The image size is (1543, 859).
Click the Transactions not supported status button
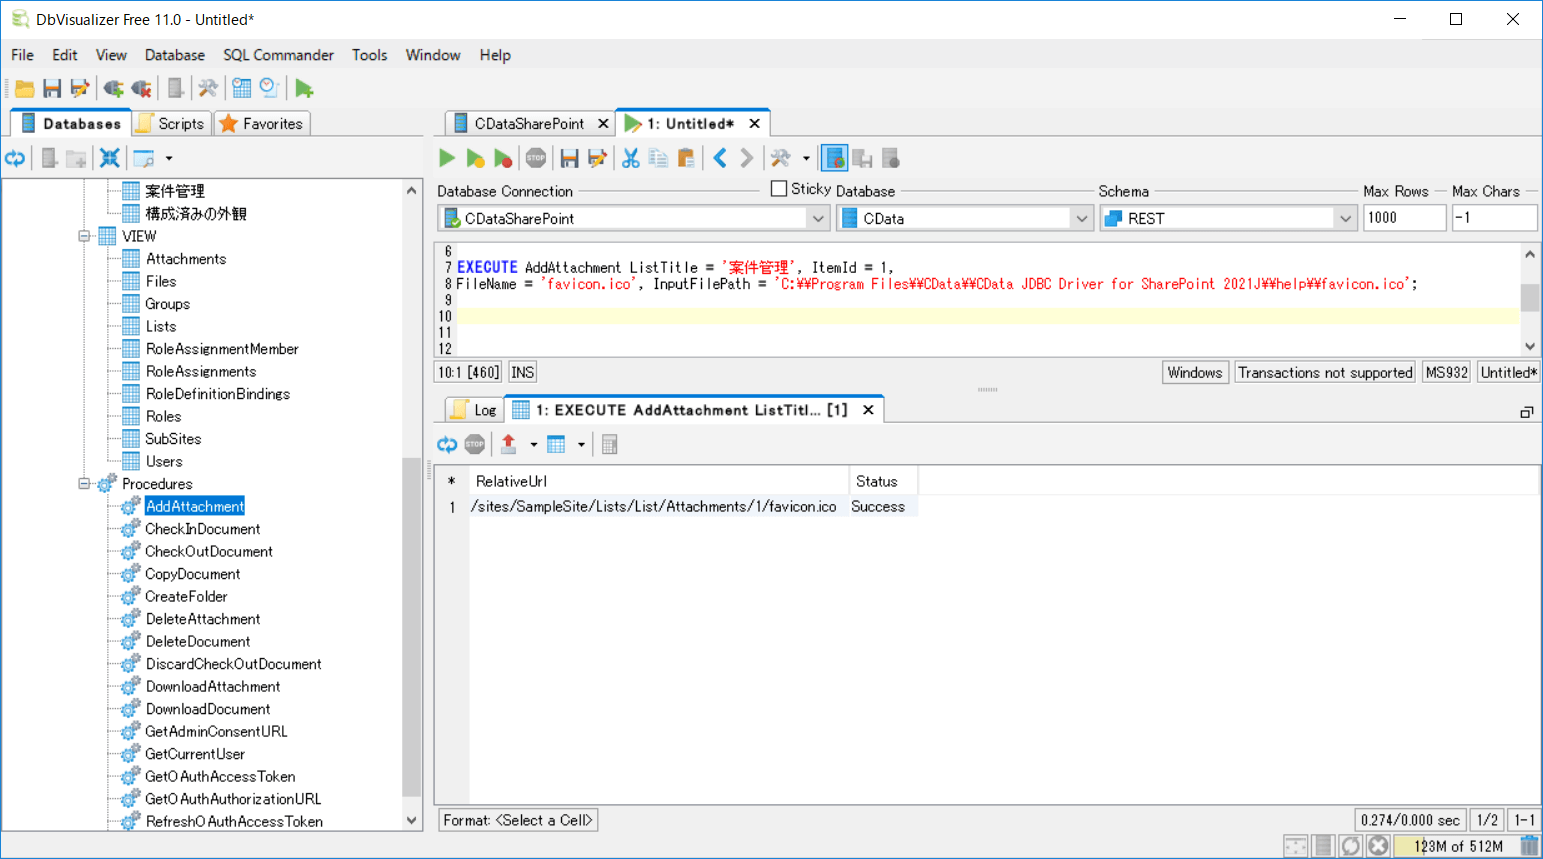tap(1324, 371)
